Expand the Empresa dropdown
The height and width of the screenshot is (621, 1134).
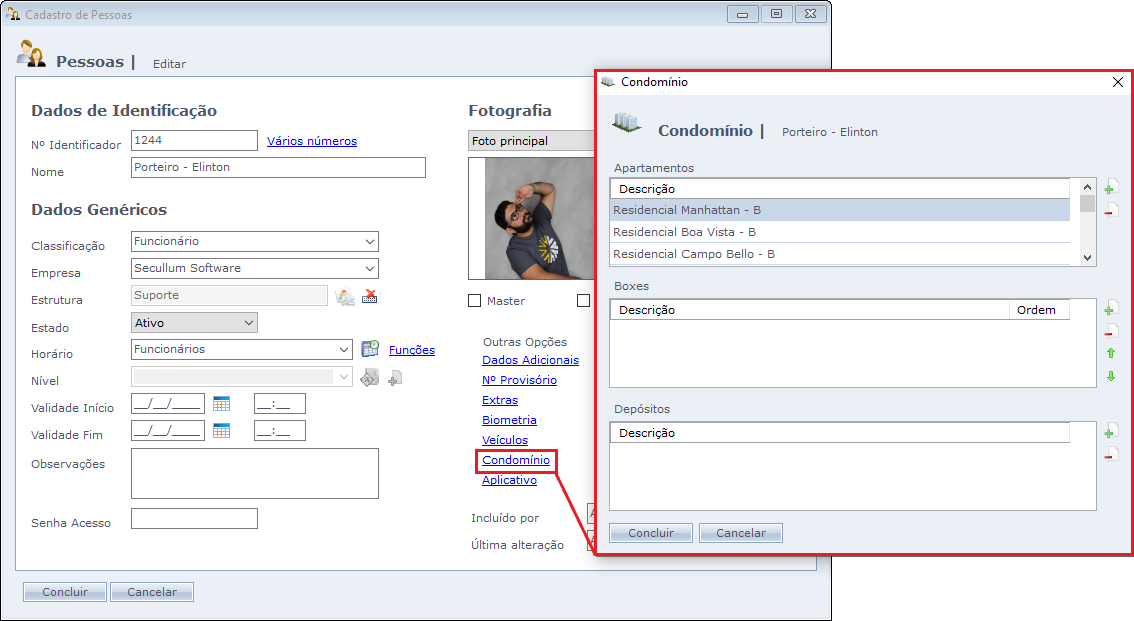click(370, 269)
